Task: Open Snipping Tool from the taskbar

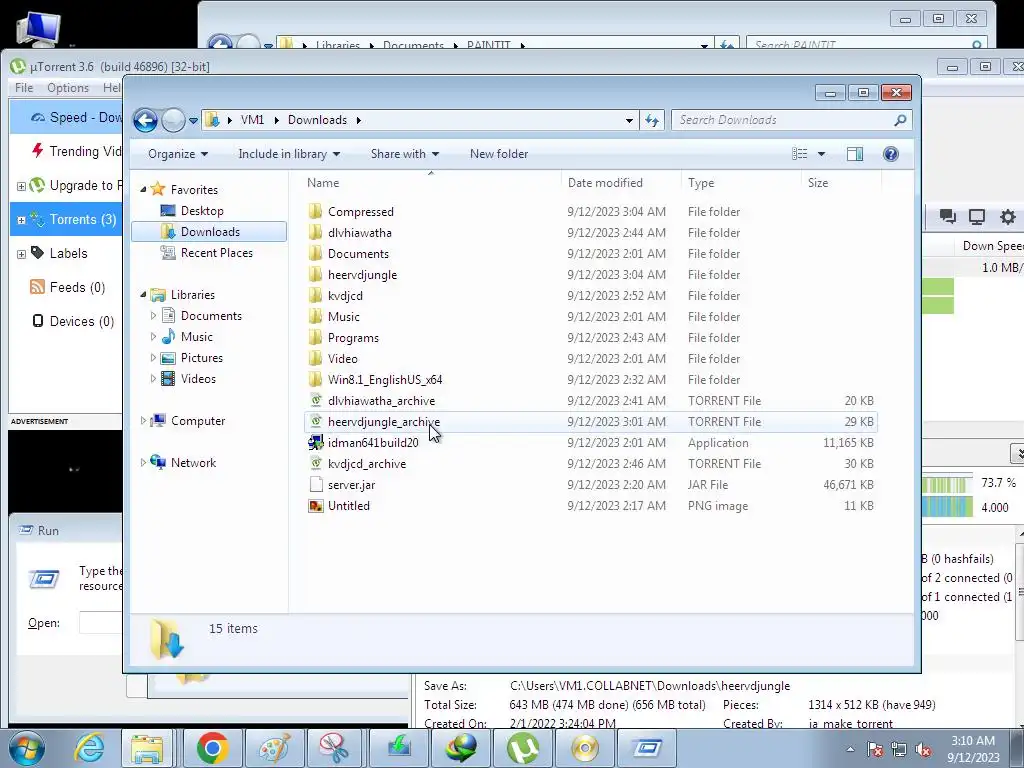Action: click(x=335, y=748)
